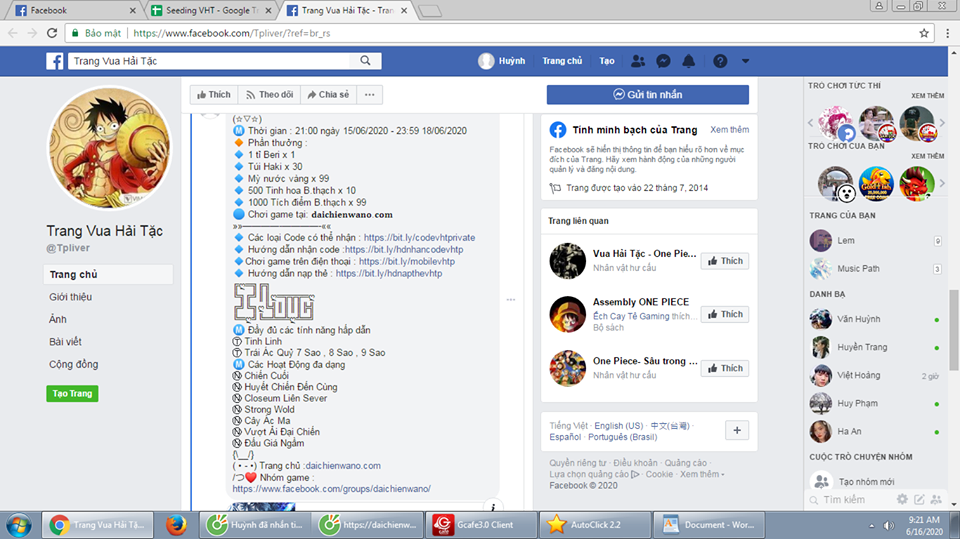Open Firefox from the taskbar

176,525
